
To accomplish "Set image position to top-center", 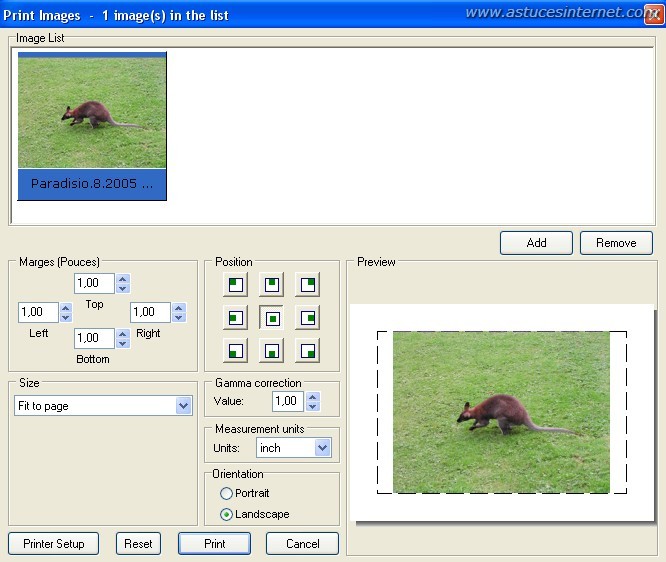I will pyautogui.click(x=271, y=284).
